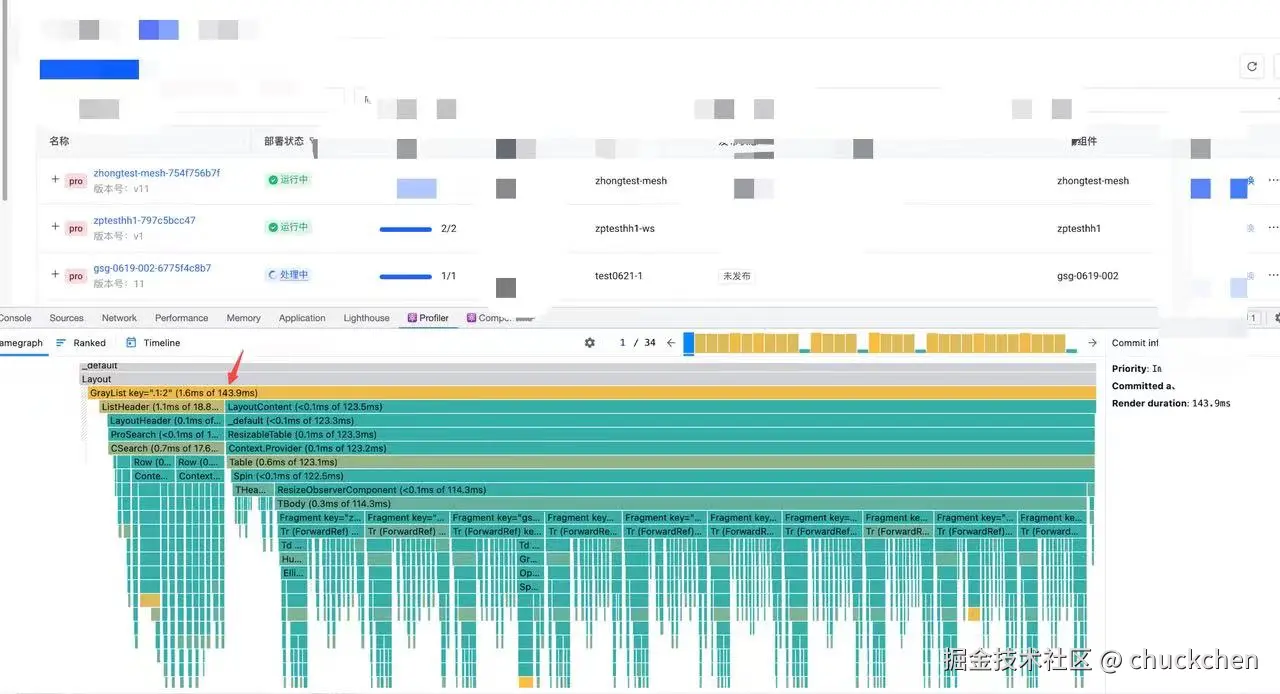Select the ProSearch flame bar
Viewport: 1280px width, 694px height.
pyautogui.click(x=165, y=435)
